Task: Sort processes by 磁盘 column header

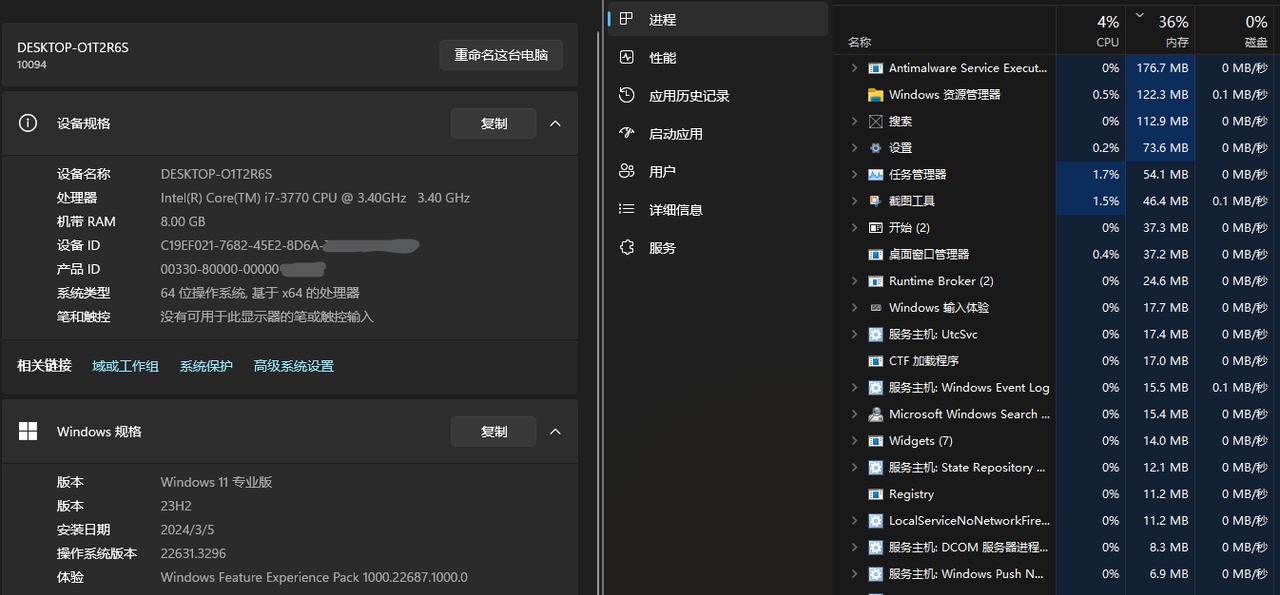Action: point(1237,31)
